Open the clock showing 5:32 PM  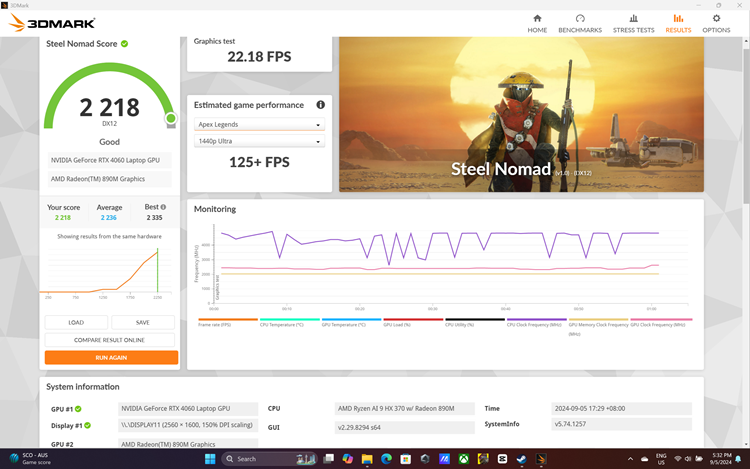[x=721, y=458]
